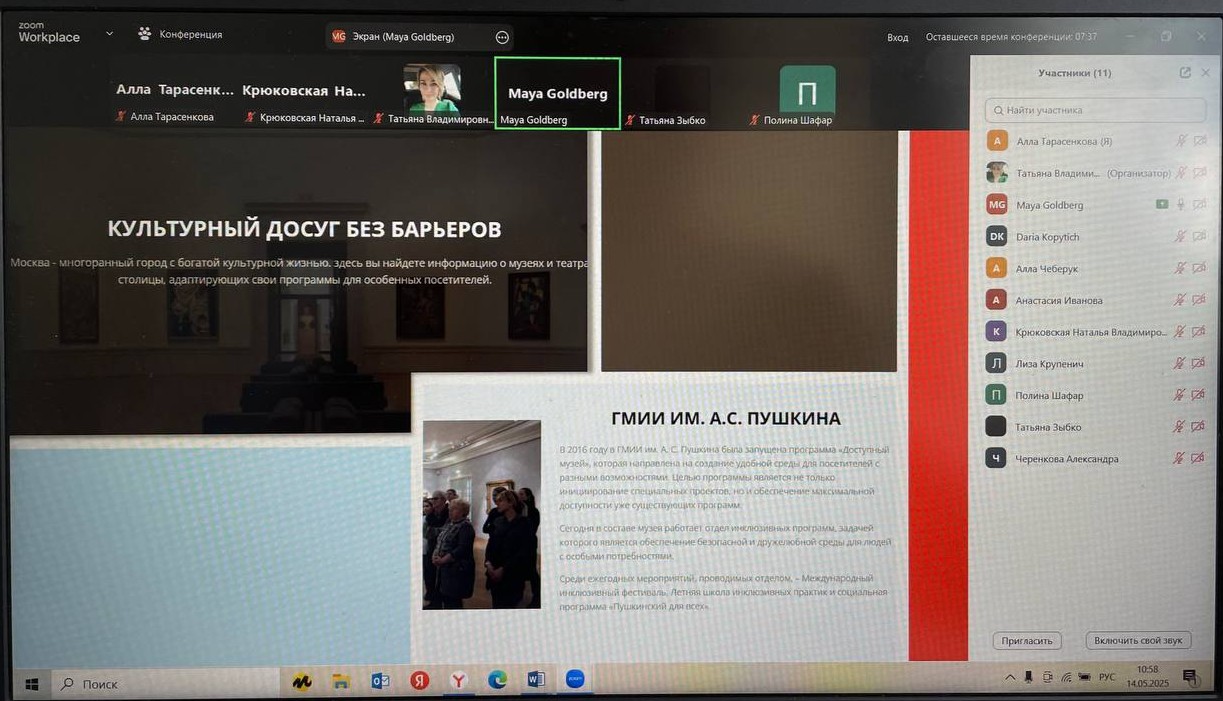This screenshot has height=701, width=1223.
Task: Click the Включить свой звук button
Action: [1138, 641]
